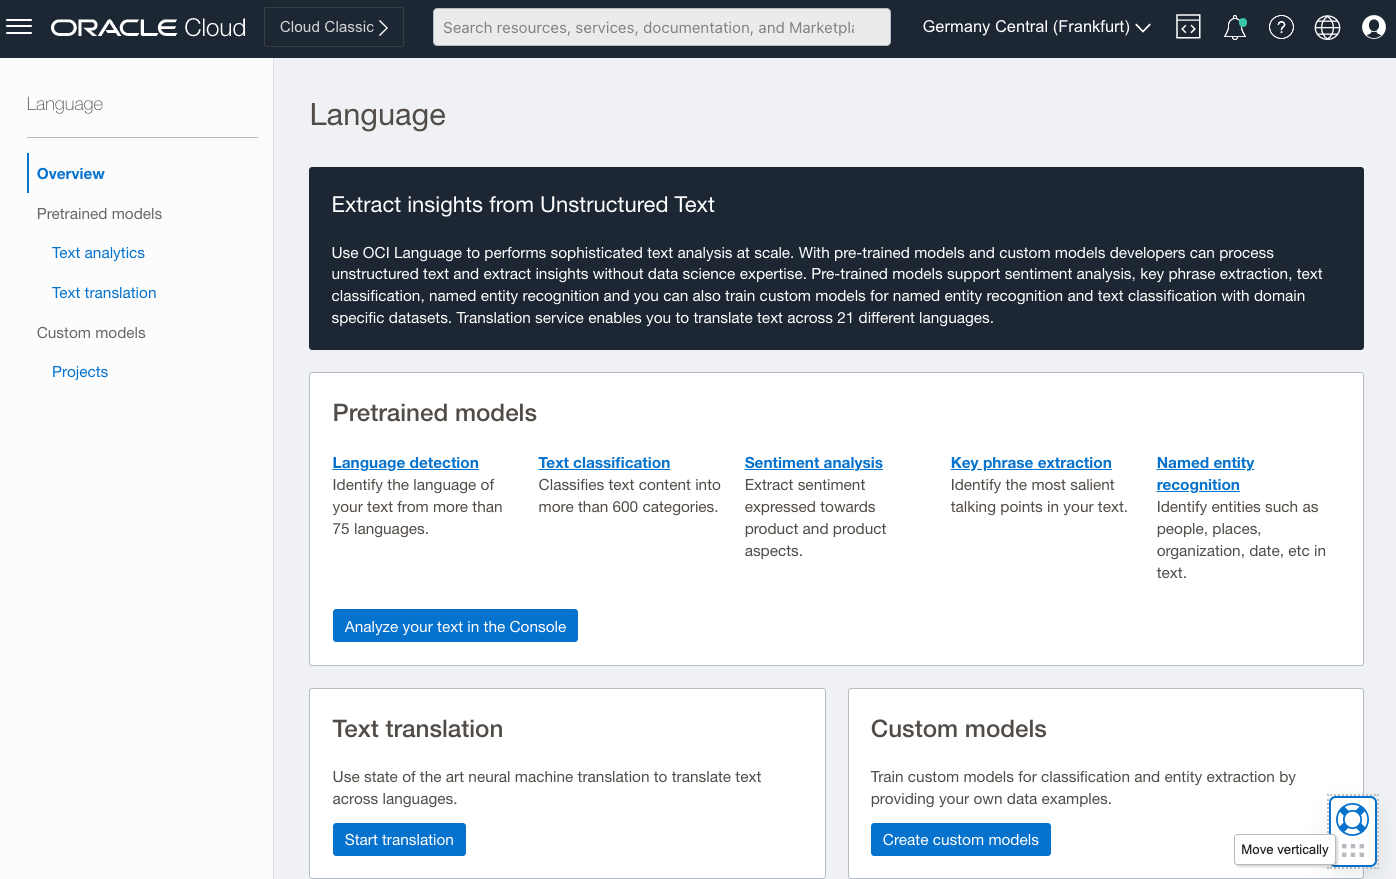Open Cloud Shell developer tools icon
Image resolution: width=1396 pixels, height=879 pixels.
[x=1188, y=27]
